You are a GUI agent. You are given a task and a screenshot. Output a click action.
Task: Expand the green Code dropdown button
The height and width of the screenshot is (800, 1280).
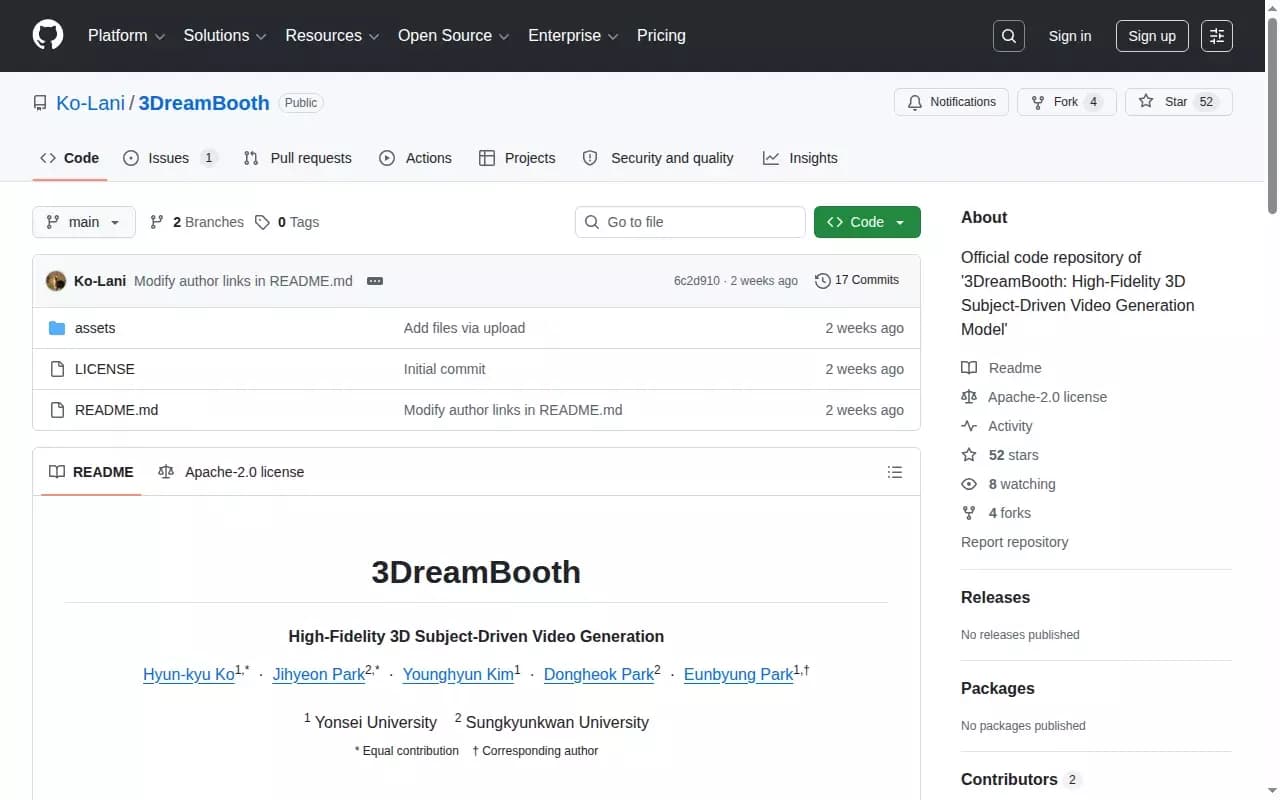pyautogui.click(x=867, y=222)
